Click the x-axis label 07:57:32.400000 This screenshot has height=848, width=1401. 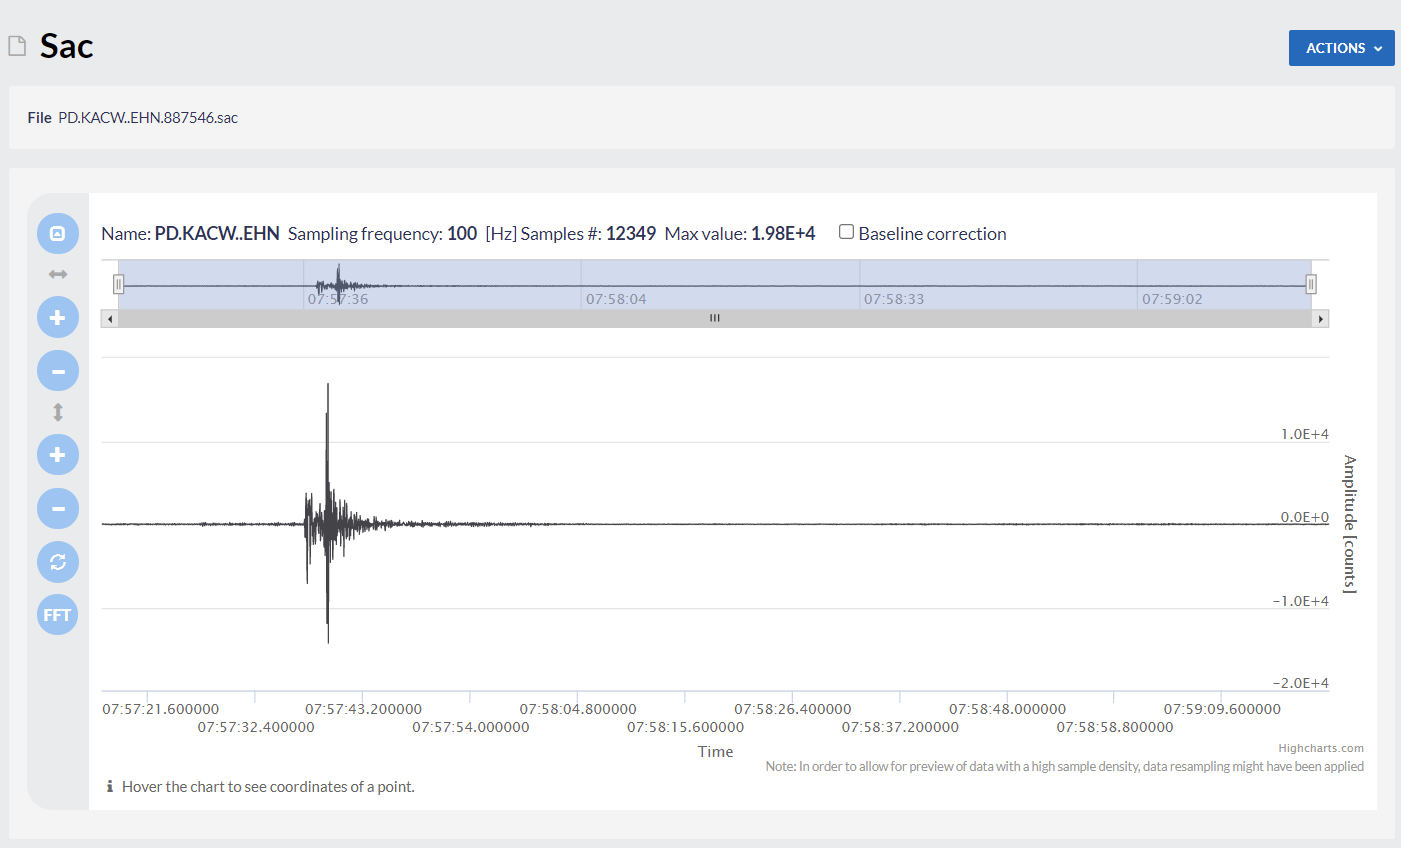tap(256, 727)
